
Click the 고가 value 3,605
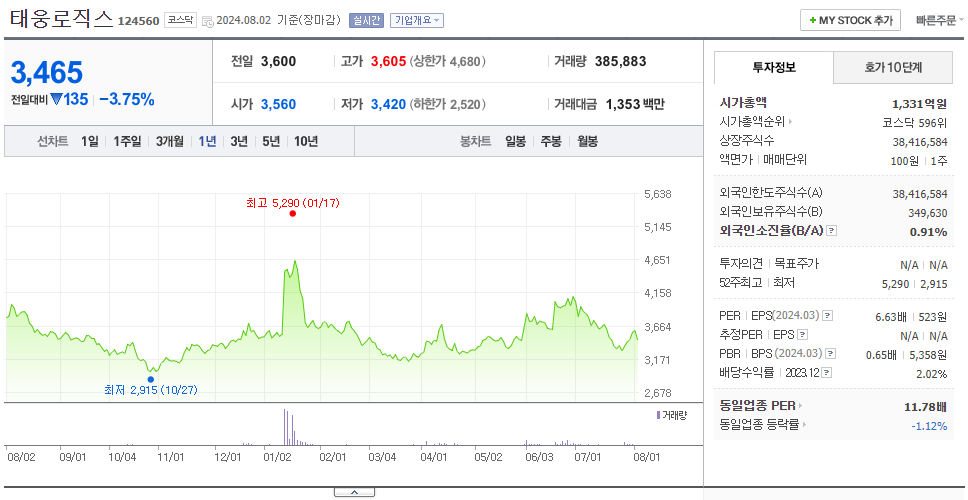click(x=388, y=62)
